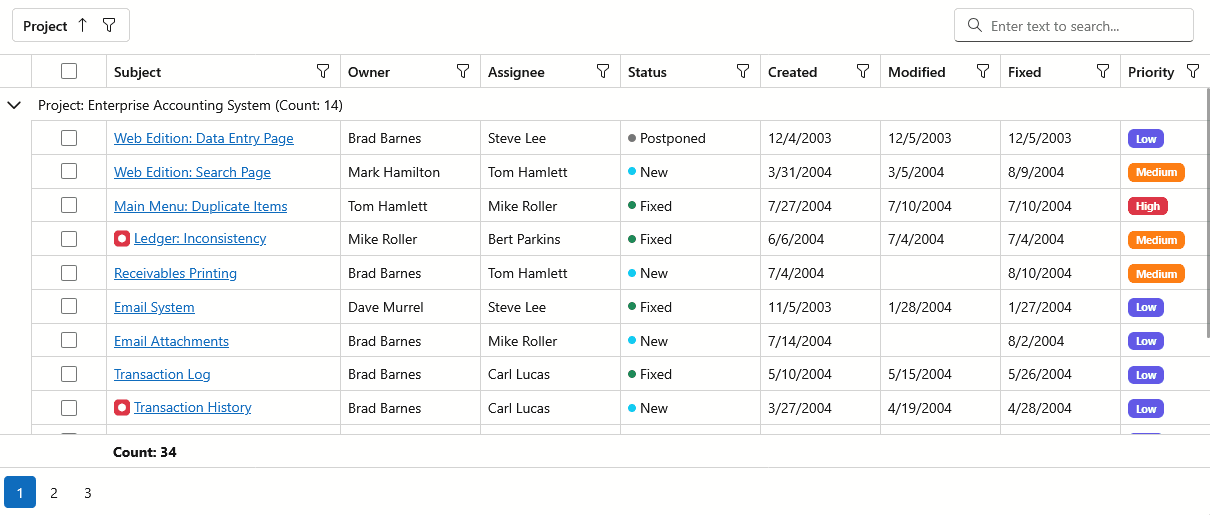The height and width of the screenshot is (515, 1210).
Task: Open the Web Edition: Data Entry Page link
Action: click(x=204, y=138)
